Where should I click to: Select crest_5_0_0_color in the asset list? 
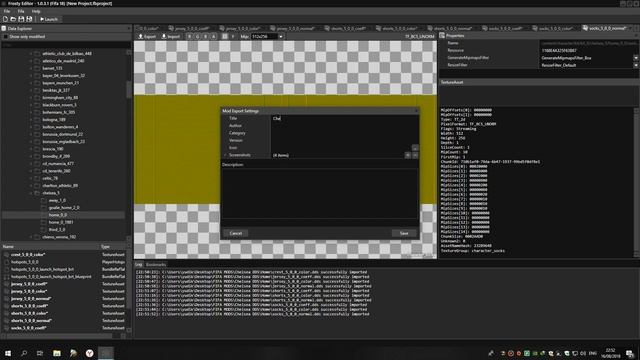point(28,255)
